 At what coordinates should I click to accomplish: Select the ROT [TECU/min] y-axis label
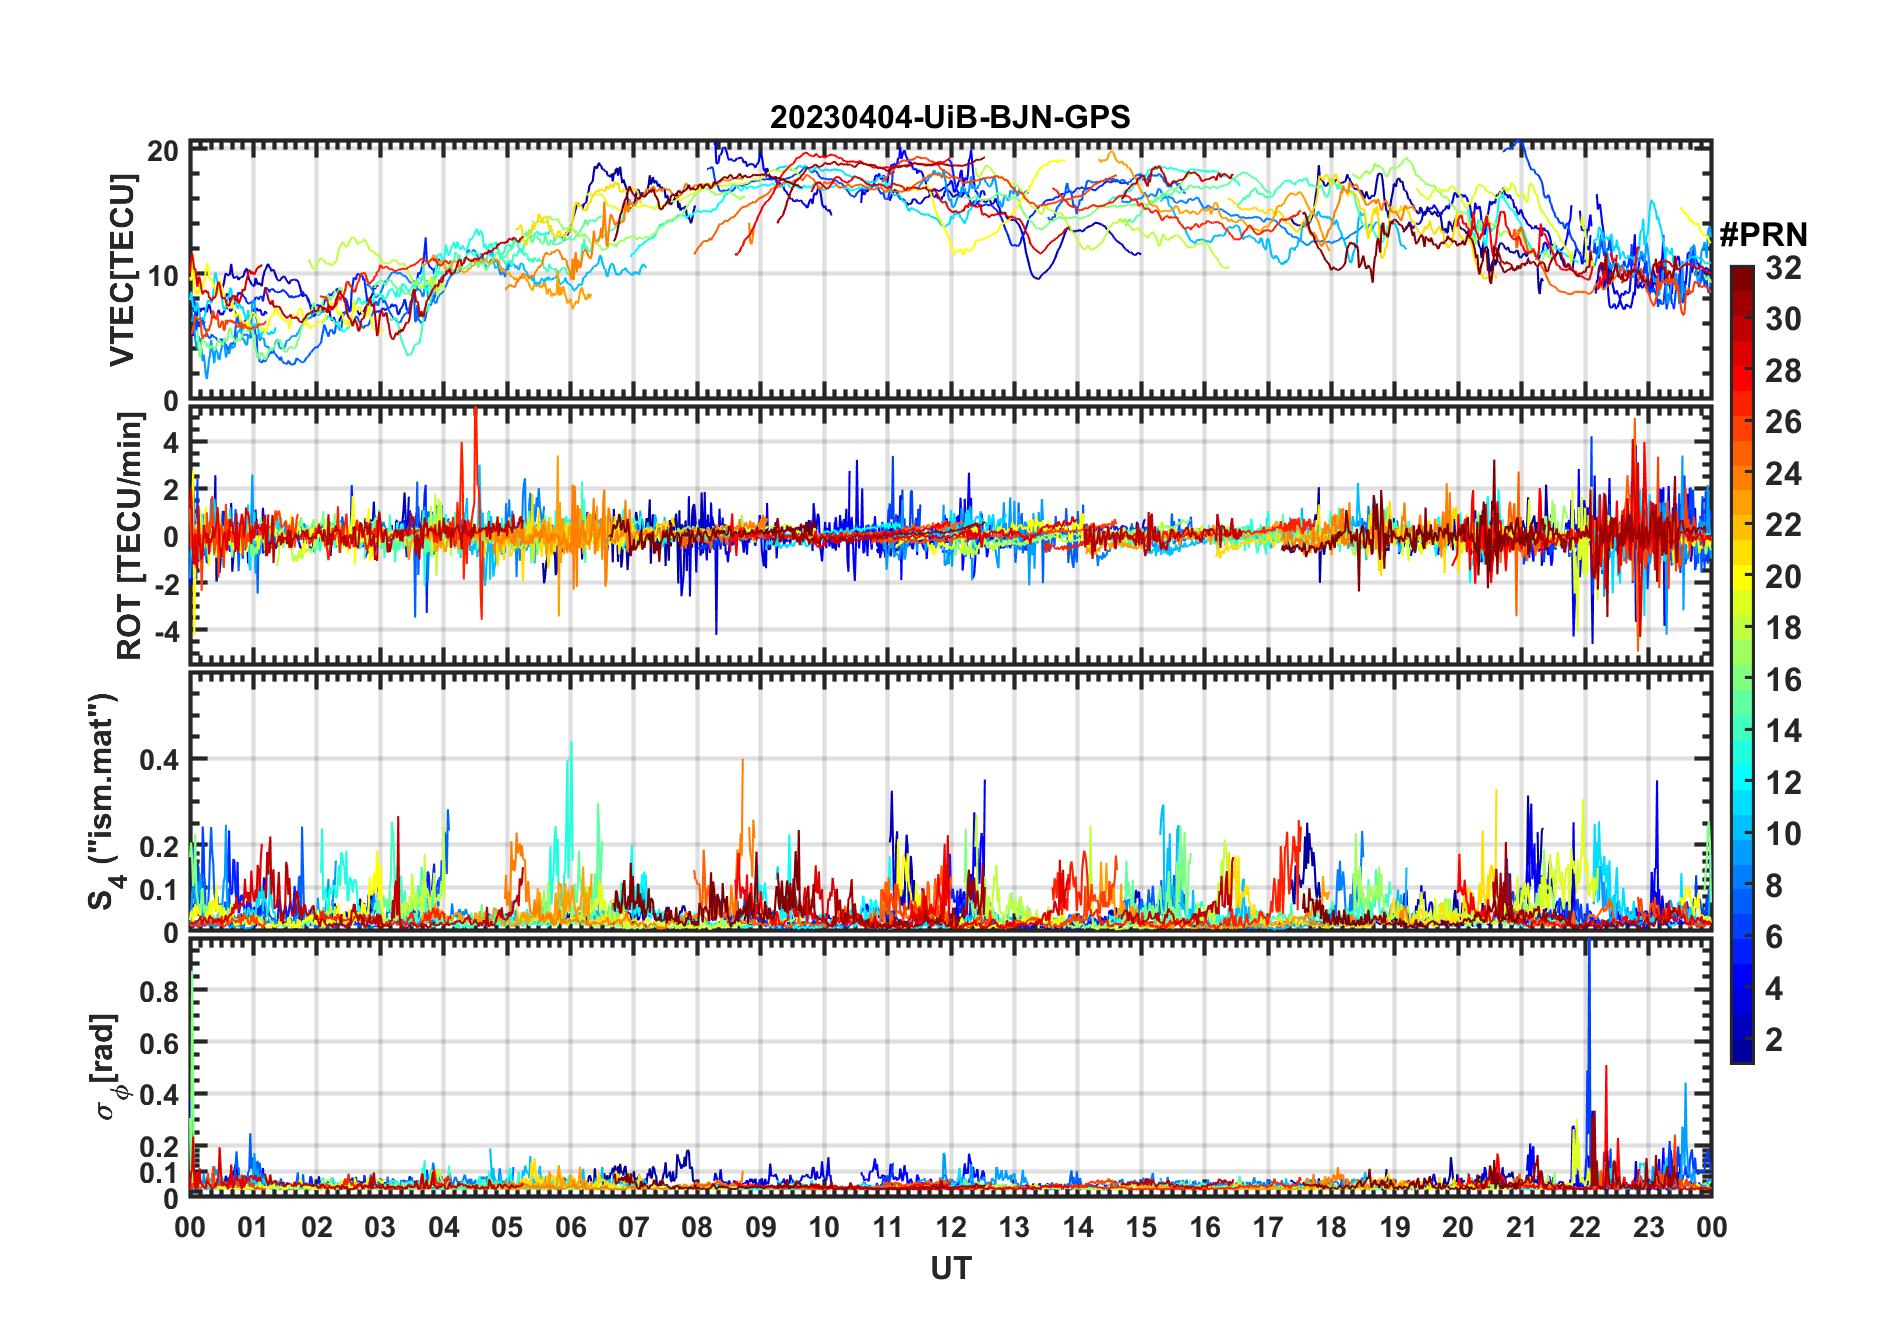(130, 536)
